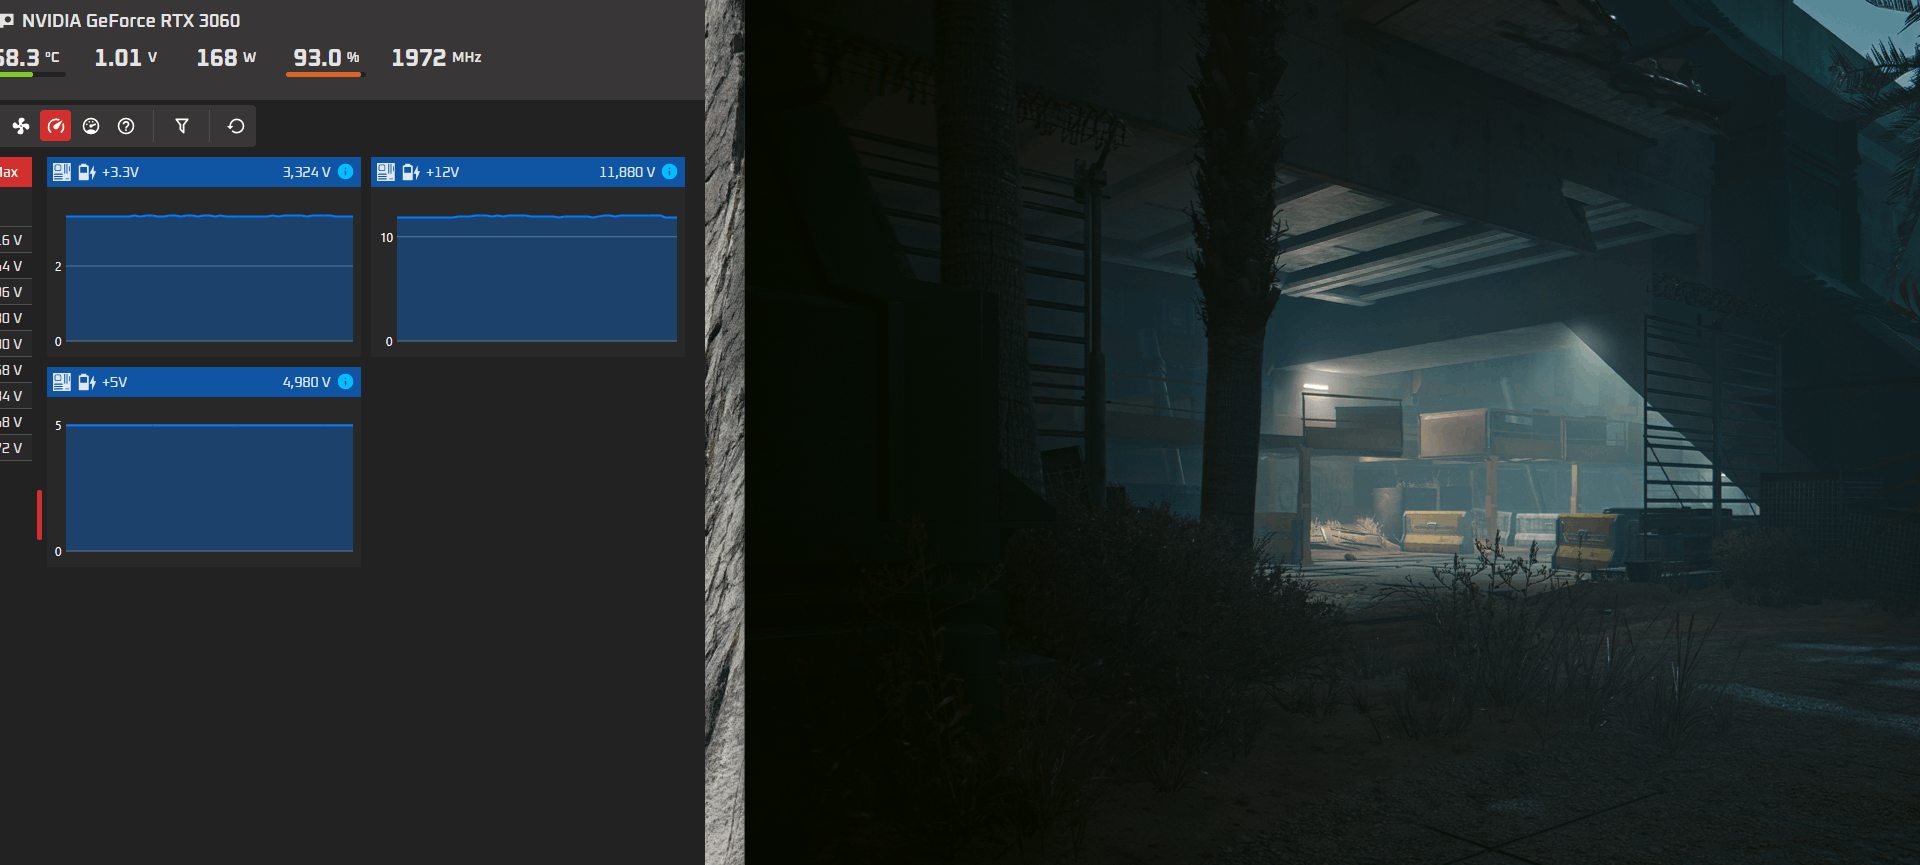Open the question mark help icon
Image resolution: width=1920 pixels, height=865 pixels.
(126, 126)
